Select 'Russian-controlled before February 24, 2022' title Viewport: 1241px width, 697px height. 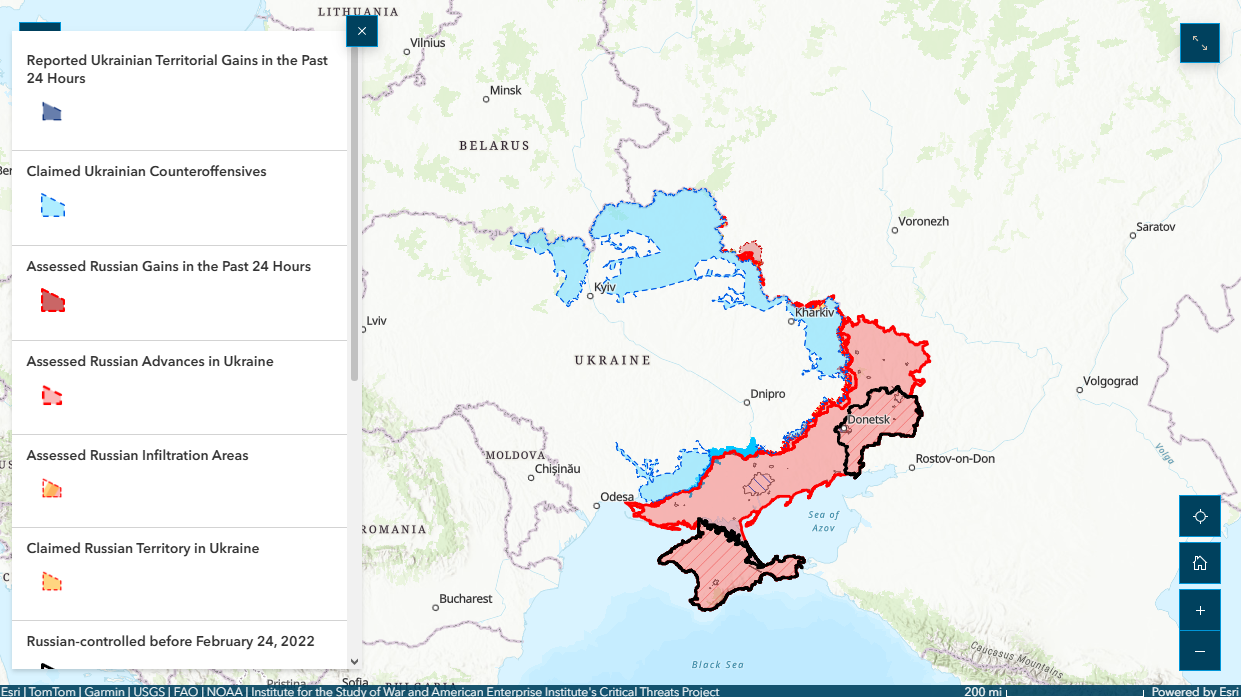coord(170,641)
